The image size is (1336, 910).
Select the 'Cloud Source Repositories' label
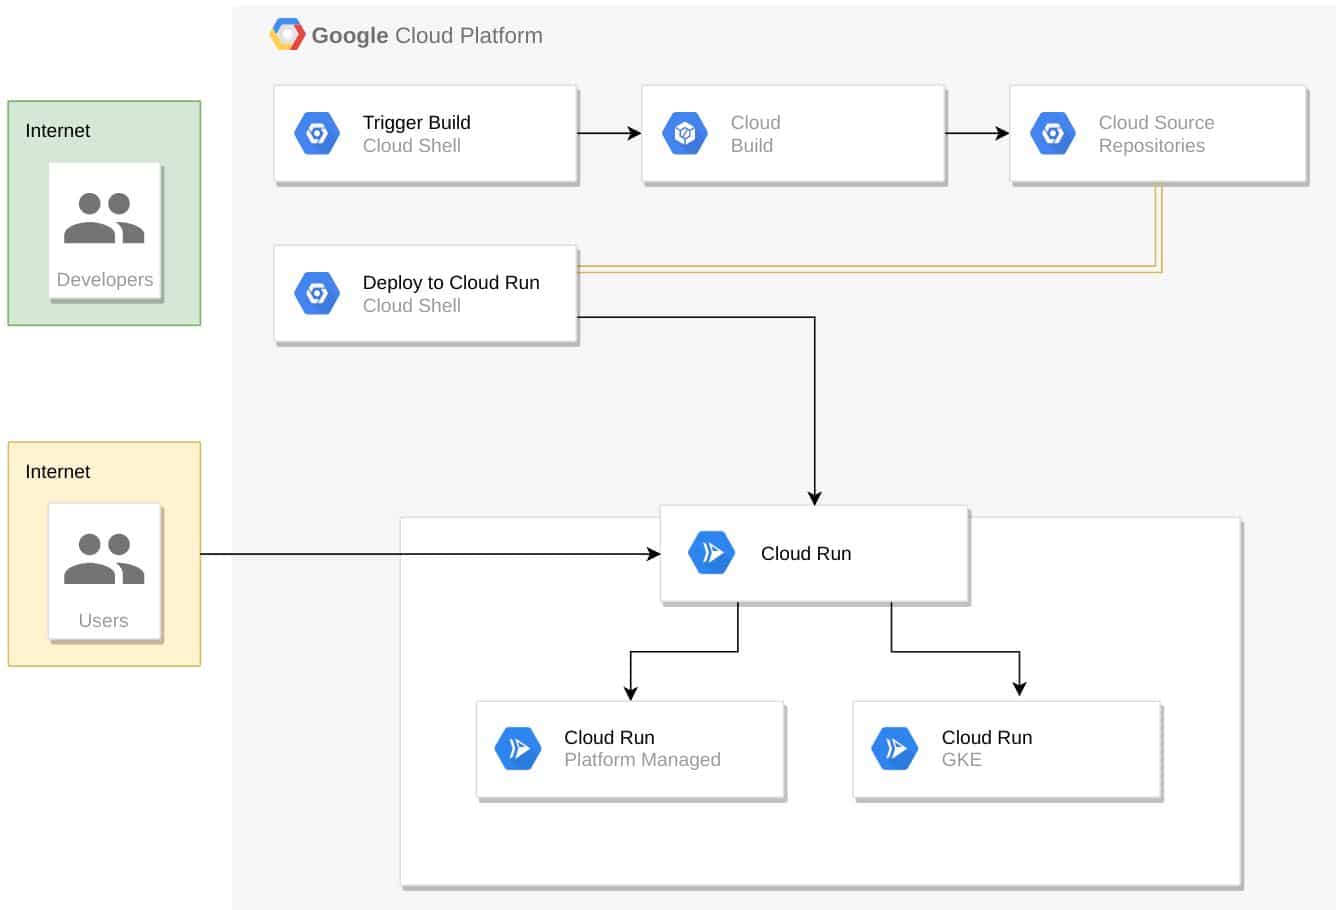coord(1156,134)
